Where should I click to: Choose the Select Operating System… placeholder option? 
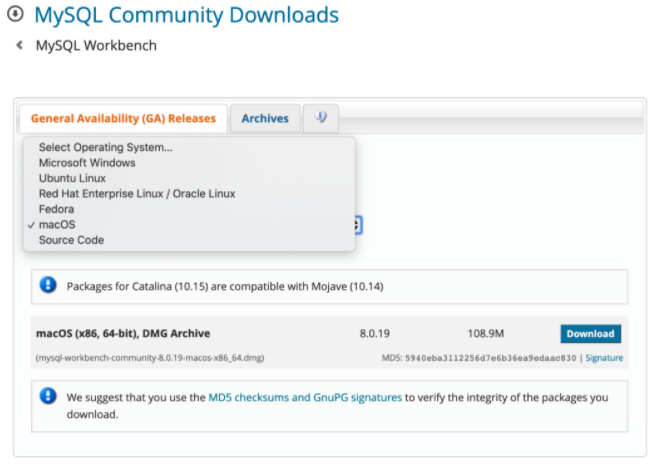point(105,148)
